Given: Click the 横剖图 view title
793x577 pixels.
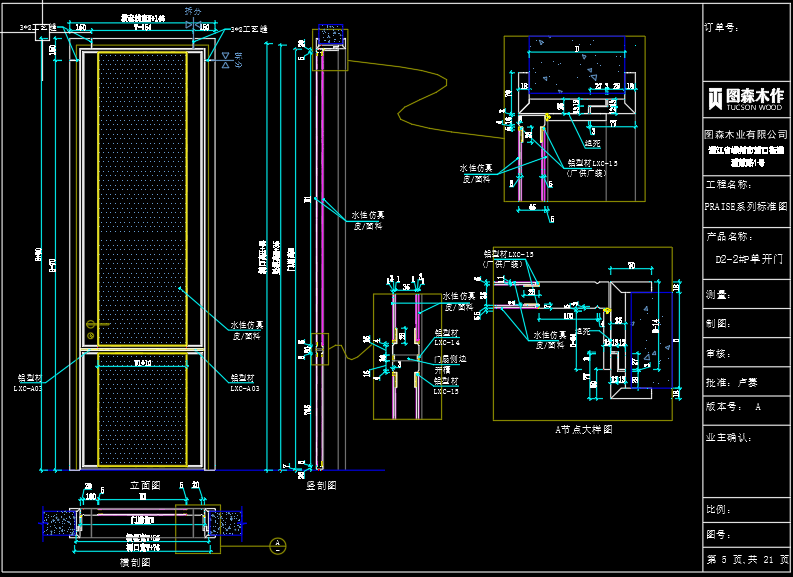Looking at the screenshot, I should point(134,562).
